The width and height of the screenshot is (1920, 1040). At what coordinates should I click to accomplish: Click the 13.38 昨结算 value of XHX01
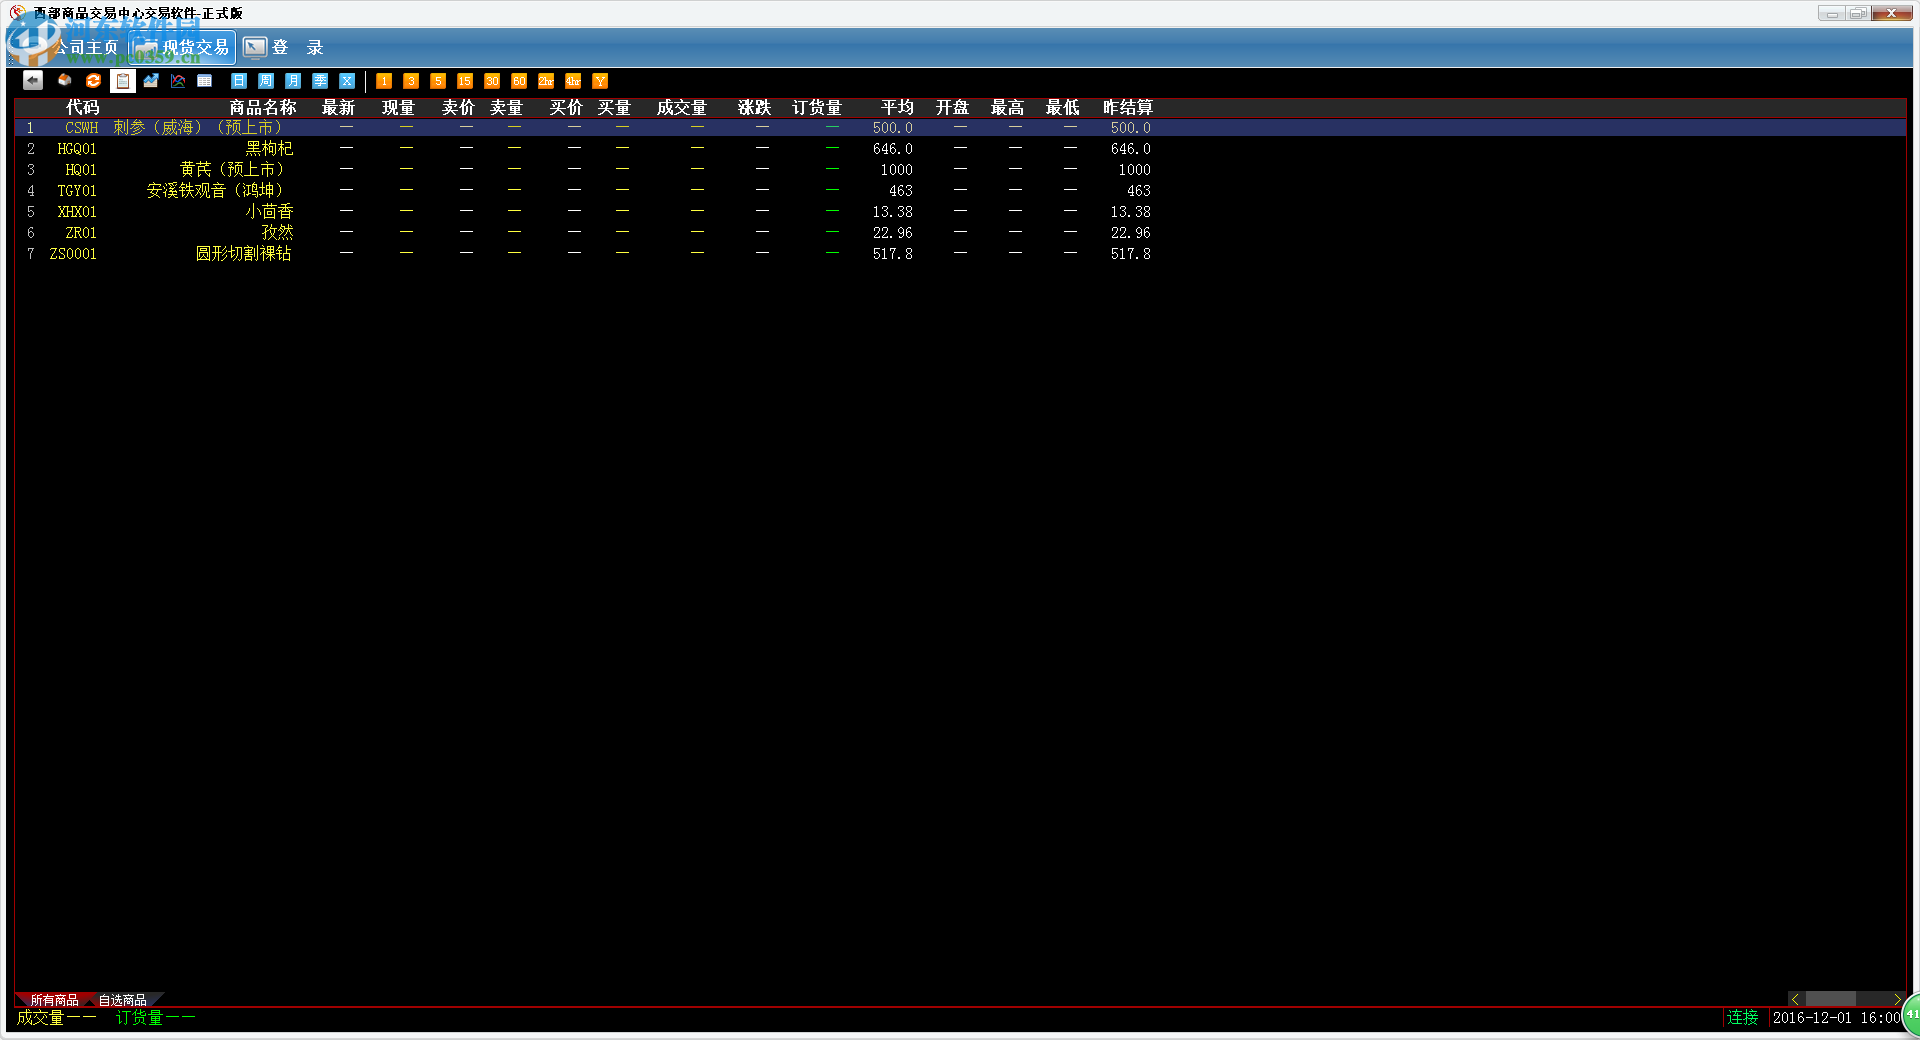pos(1130,212)
